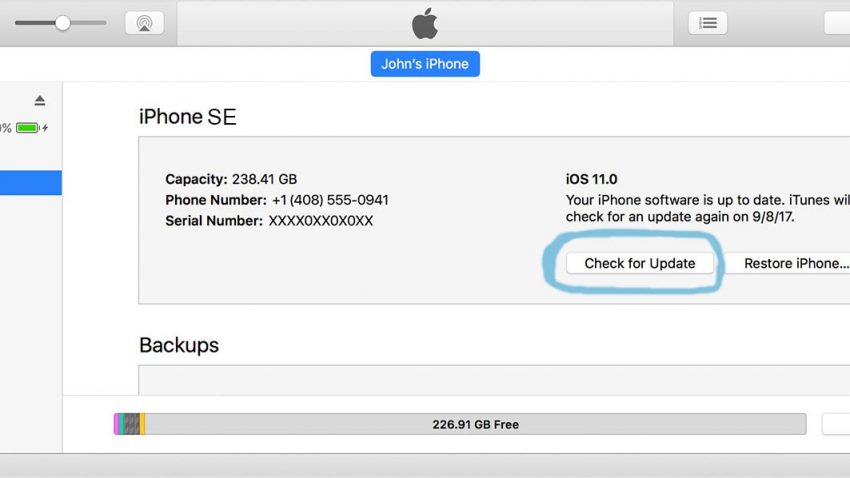Click the Apple logo status display
This screenshot has height=478, width=850.
425,23
